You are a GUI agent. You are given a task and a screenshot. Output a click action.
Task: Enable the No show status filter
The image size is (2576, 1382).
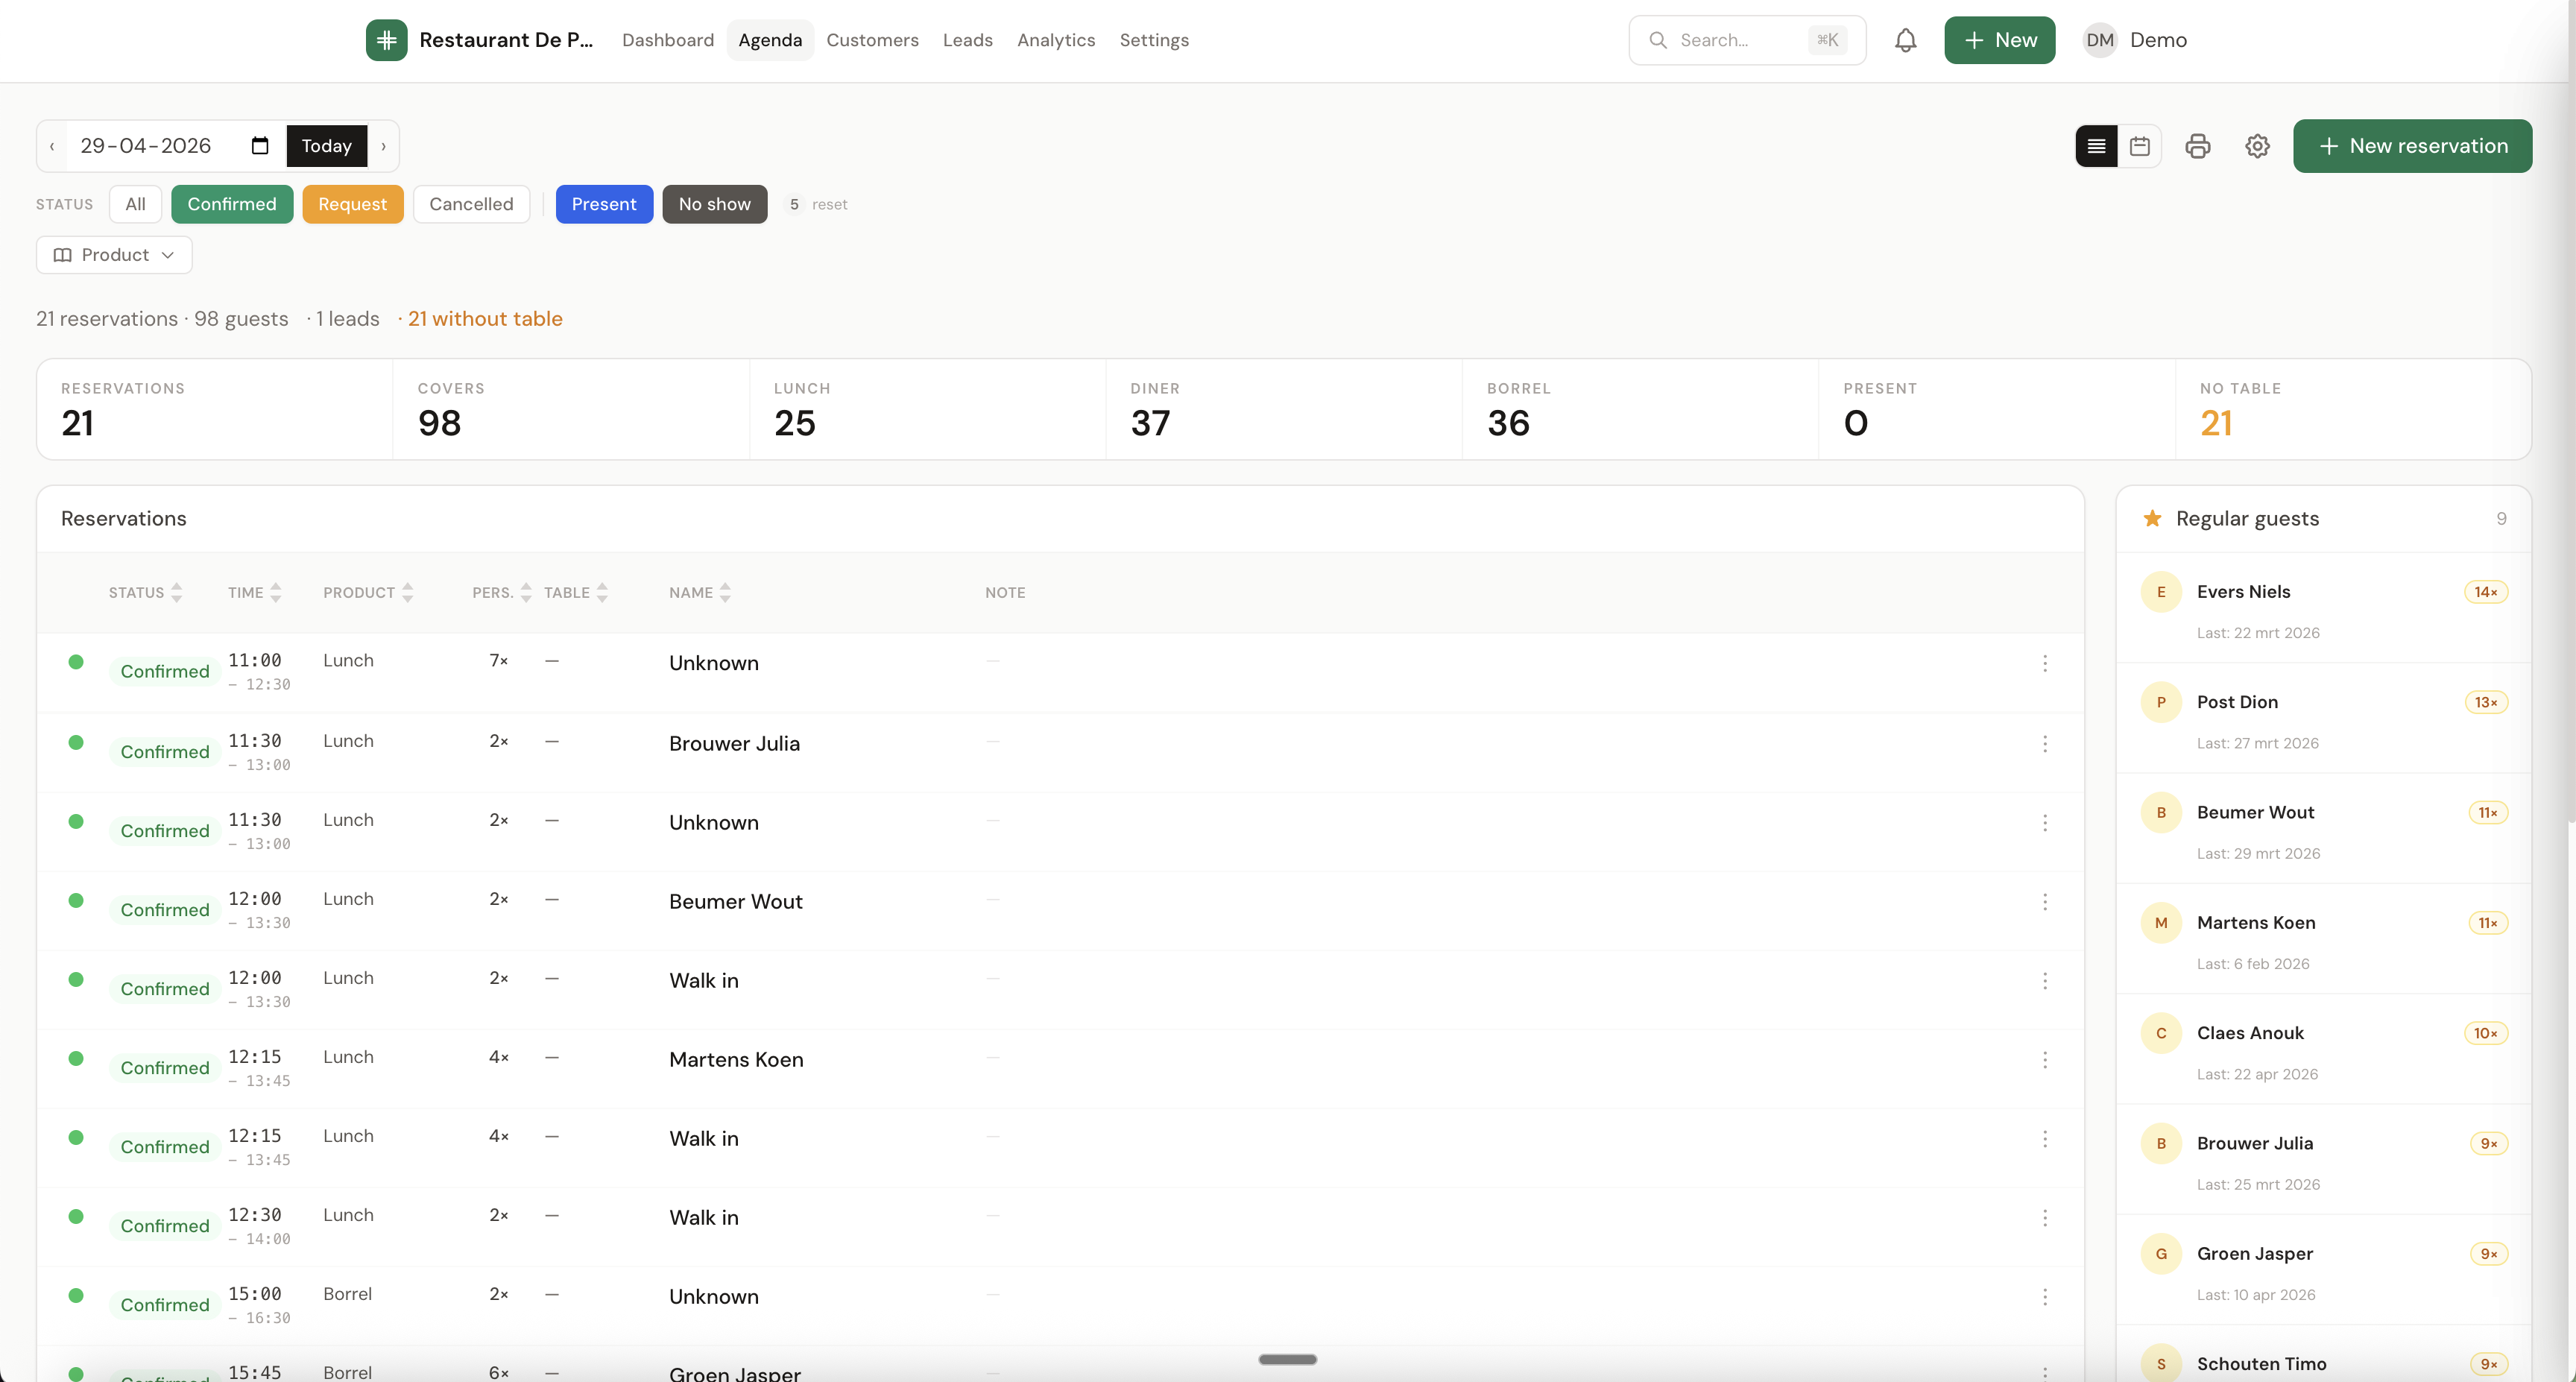tap(714, 204)
